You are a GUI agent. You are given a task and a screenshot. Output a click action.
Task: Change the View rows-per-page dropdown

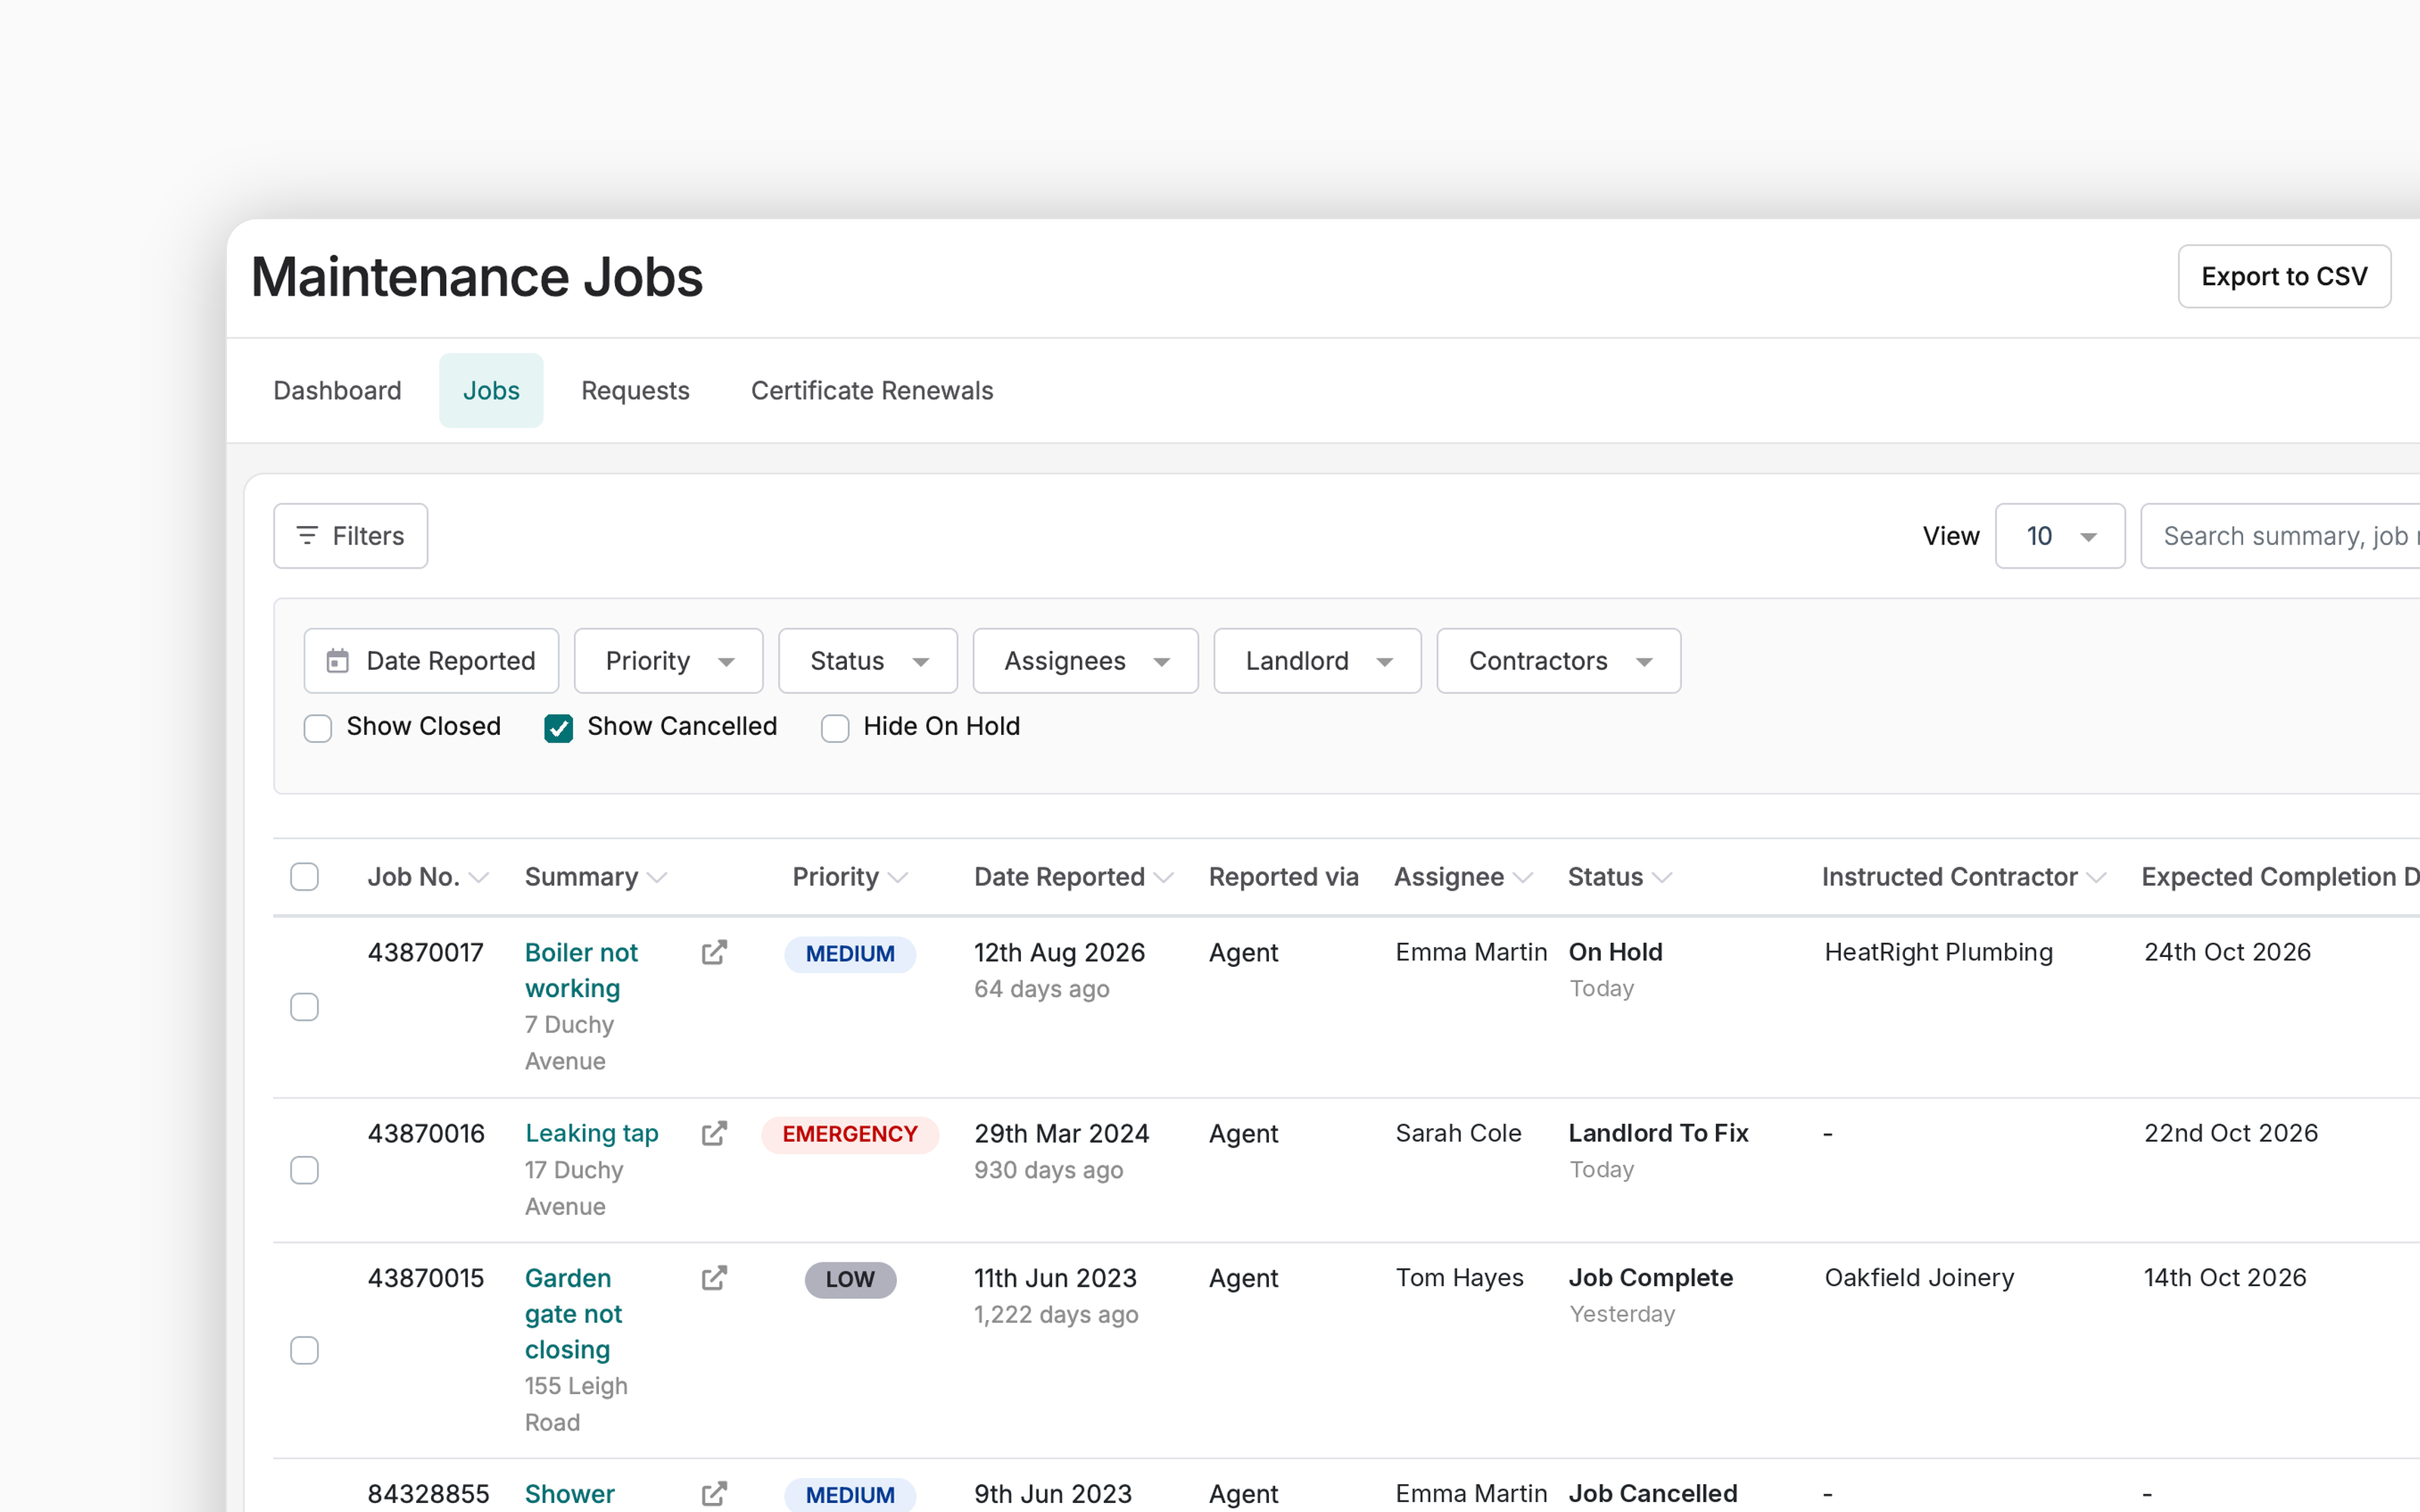tap(2060, 536)
